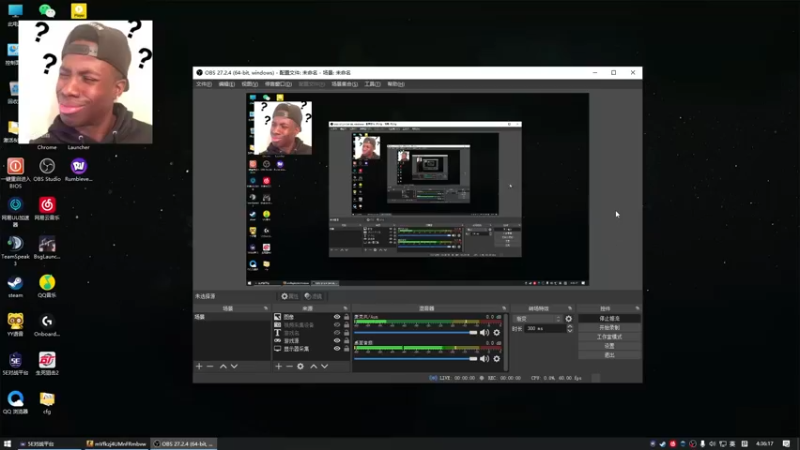Open Rumbleverse desktop shortcut
This screenshot has height=450, width=800.
click(79, 170)
